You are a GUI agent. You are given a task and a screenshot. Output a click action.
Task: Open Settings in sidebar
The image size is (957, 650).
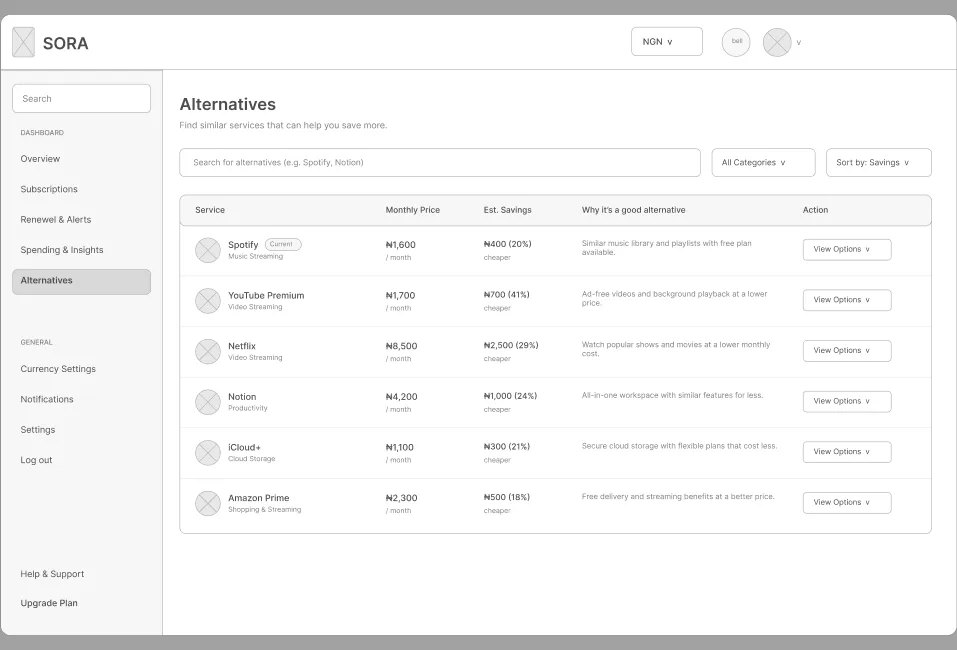click(38, 430)
